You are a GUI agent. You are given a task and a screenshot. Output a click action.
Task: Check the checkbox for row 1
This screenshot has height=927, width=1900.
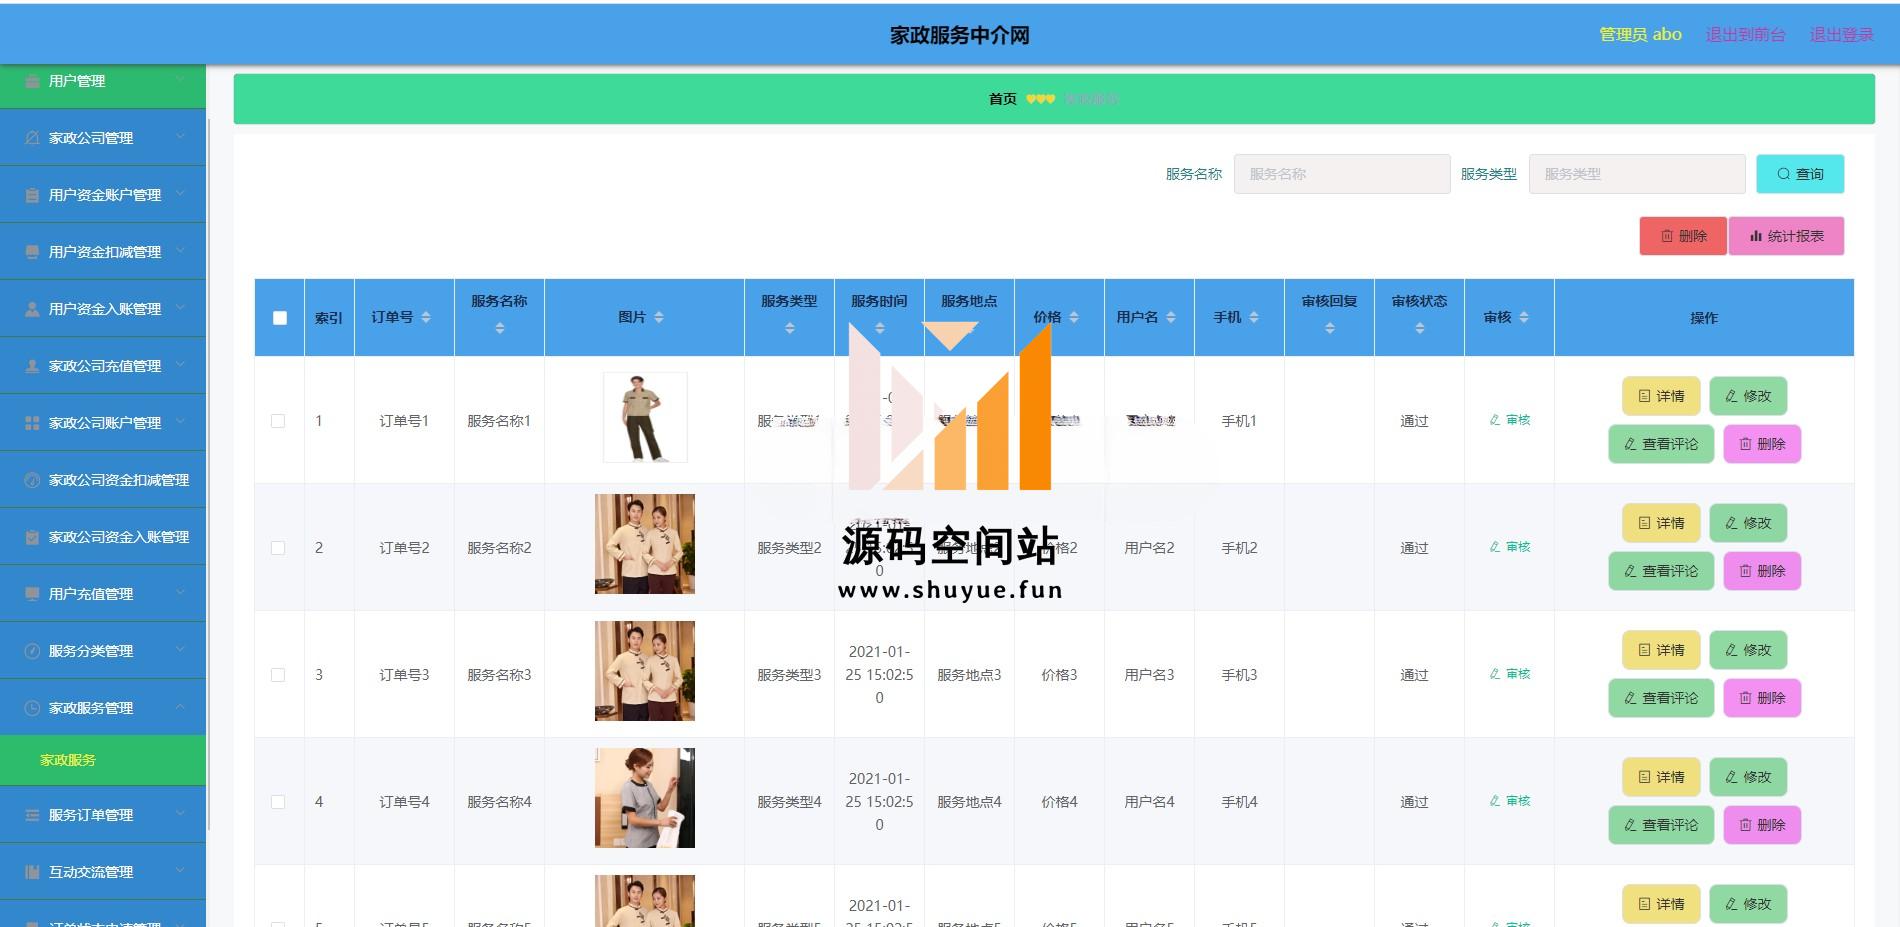(x=278, y=421)
